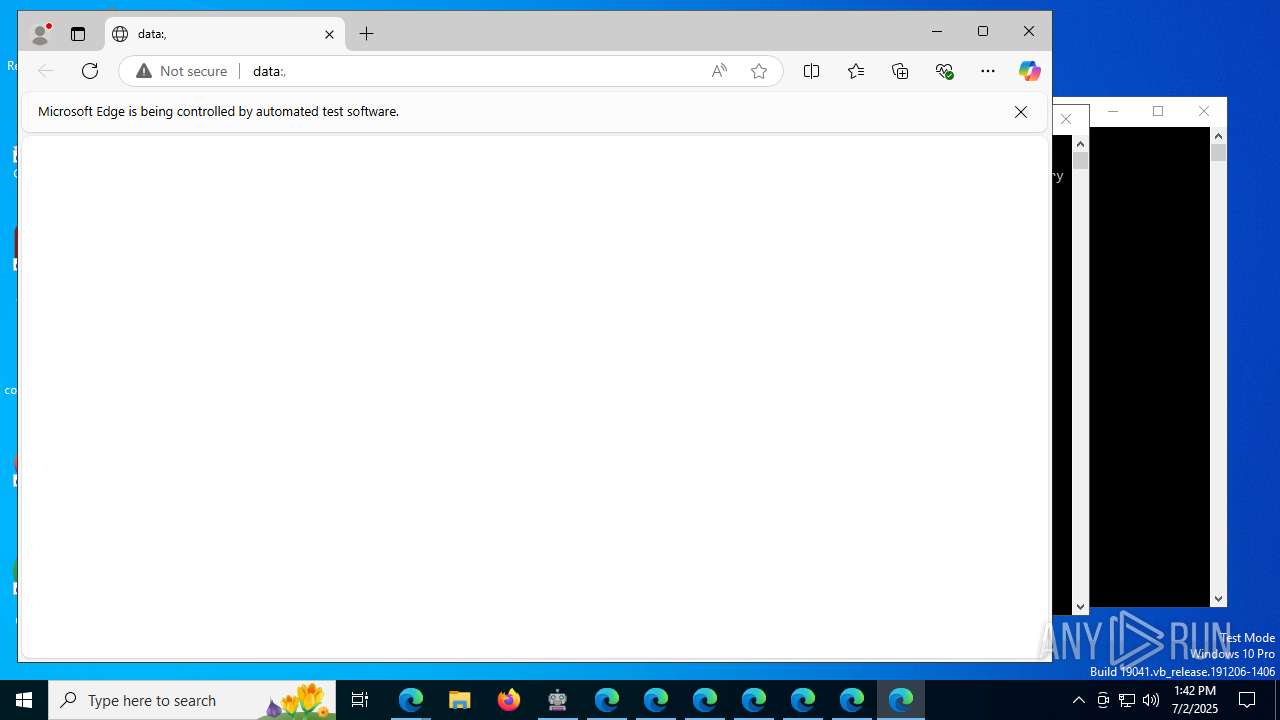Refresh the current page
The width and height of the screenshot is (1280, 720).
coord(90,71)
